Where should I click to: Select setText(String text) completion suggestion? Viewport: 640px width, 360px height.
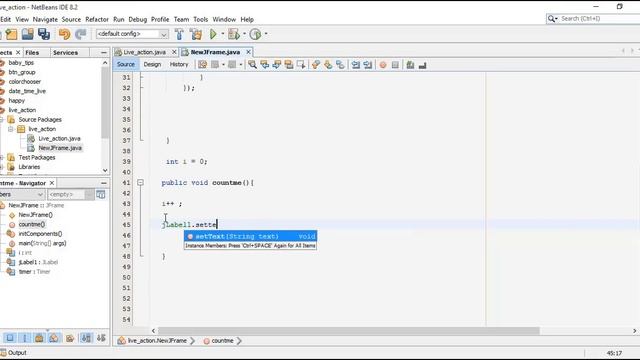click(x=250, y=236)
